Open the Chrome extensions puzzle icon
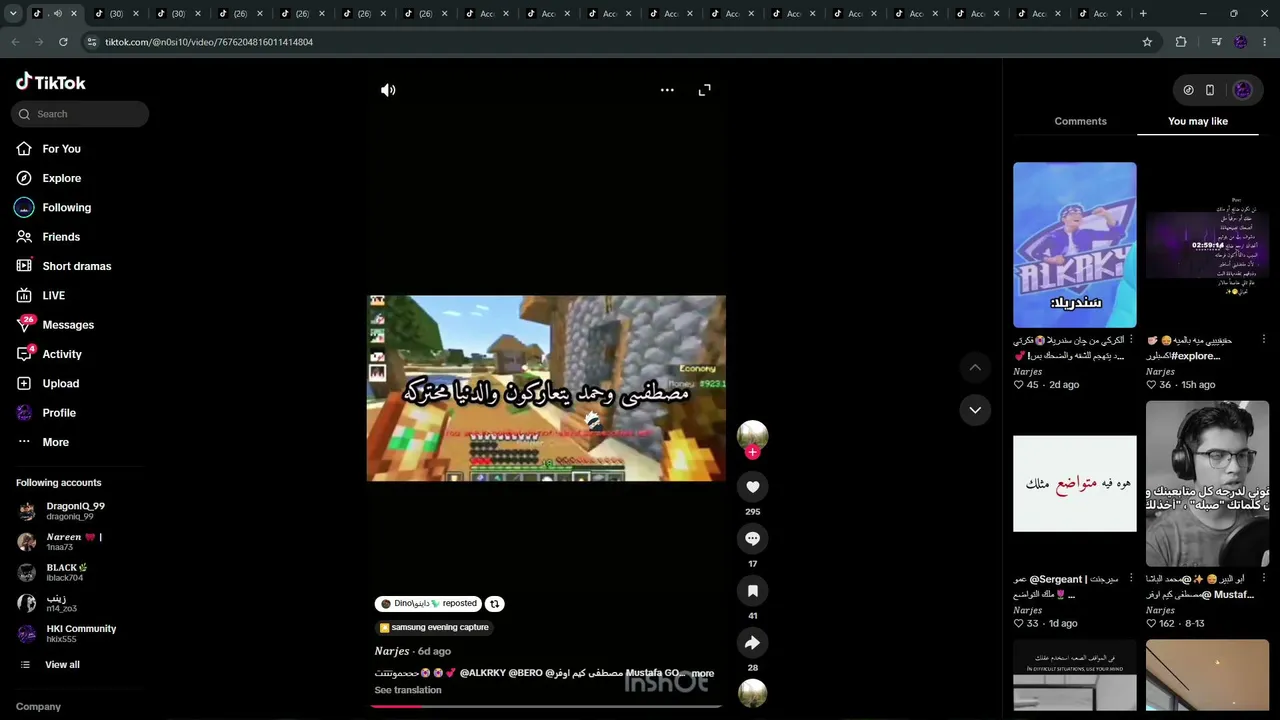Image resolution: width=1280 pixels, height=720 pixels. (x=1181, y=42)
